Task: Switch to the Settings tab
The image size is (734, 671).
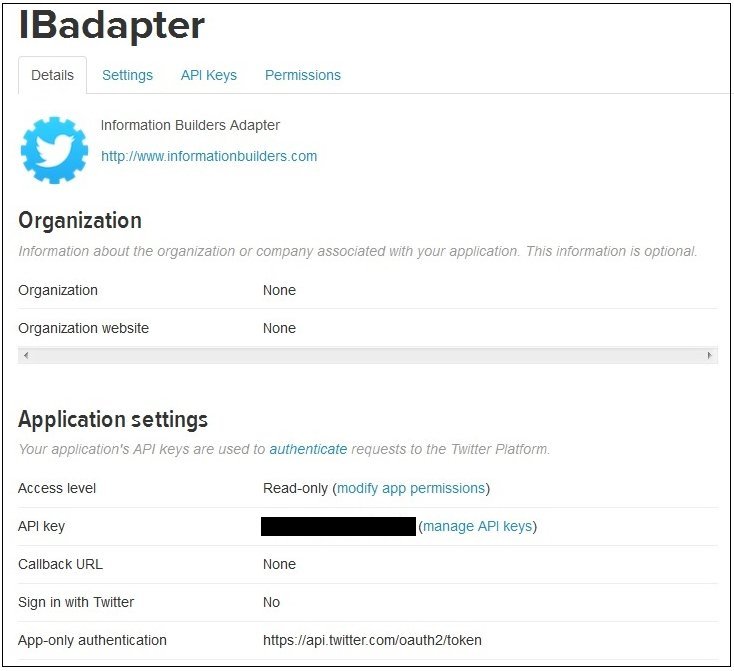Action: click(127, 75)
